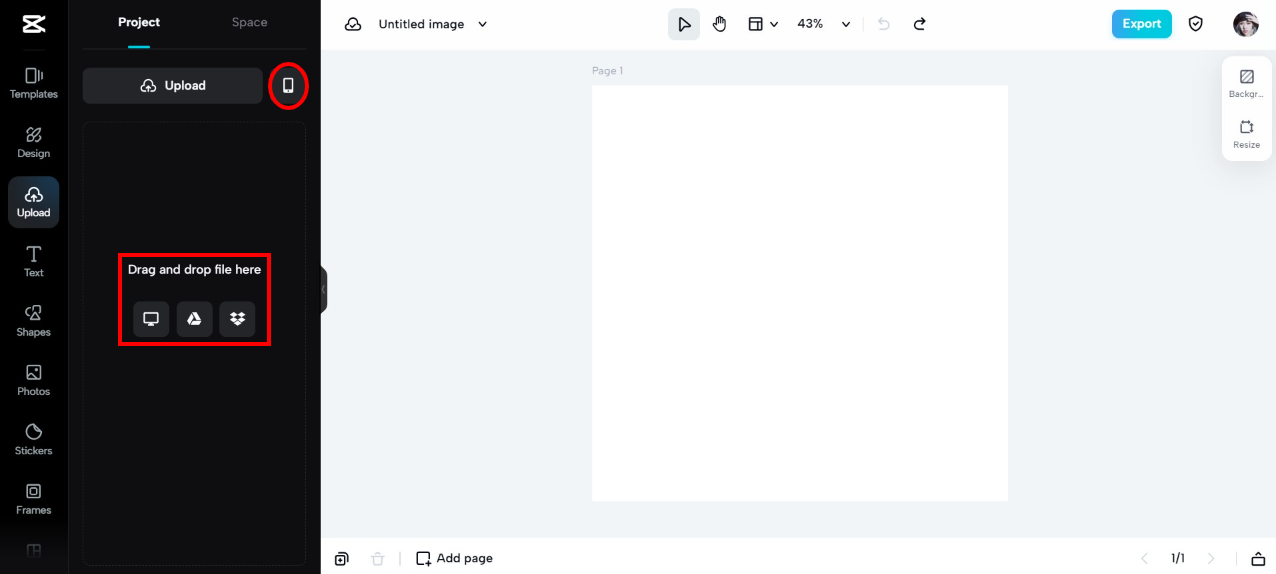Select the pointer selection tool
This screenshot has width=1276, height=574.
(x=684, y=24)
